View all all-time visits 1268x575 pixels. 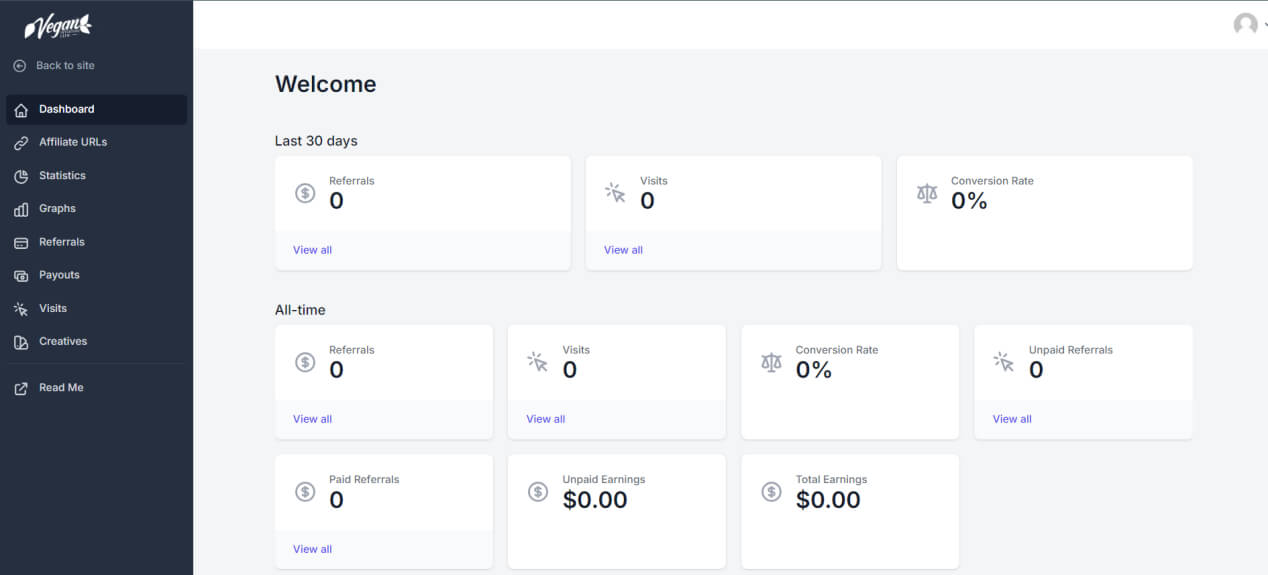pos(545,419)
